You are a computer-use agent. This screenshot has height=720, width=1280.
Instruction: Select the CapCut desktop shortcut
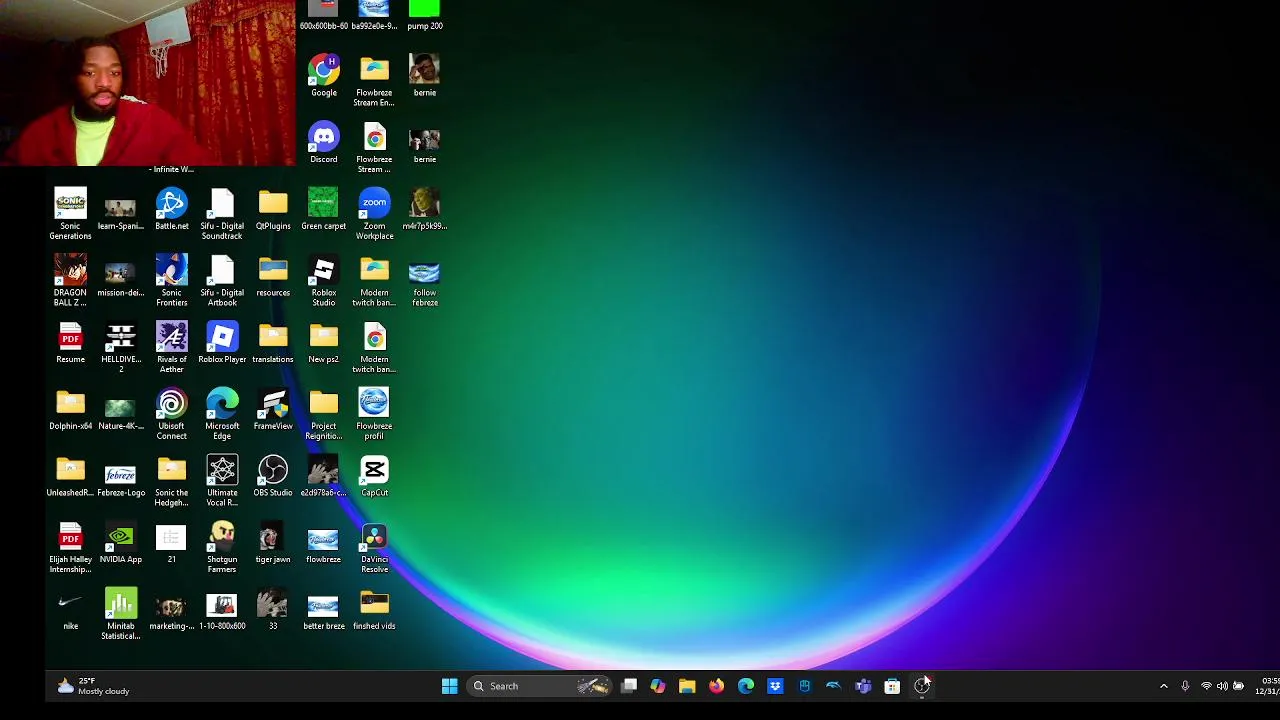click(374, 476)
